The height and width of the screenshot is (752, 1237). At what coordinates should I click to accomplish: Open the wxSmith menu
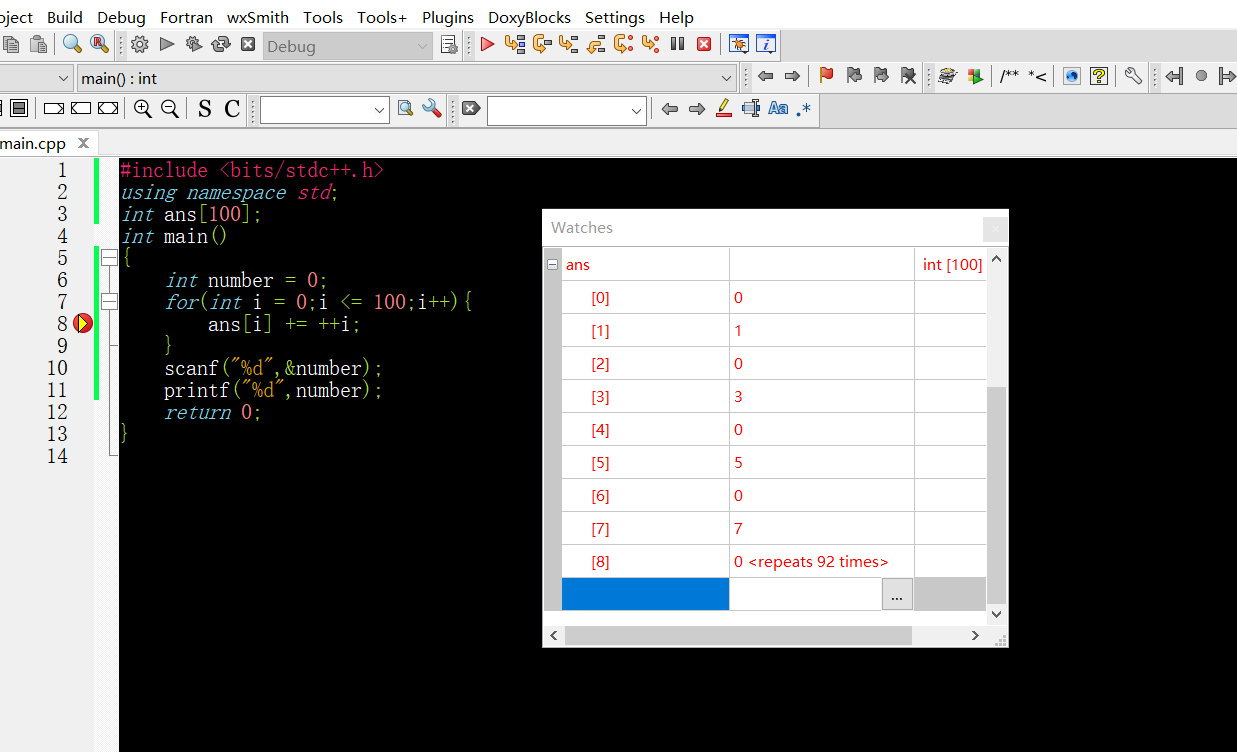pyautogui.click(x=258, y=17)
